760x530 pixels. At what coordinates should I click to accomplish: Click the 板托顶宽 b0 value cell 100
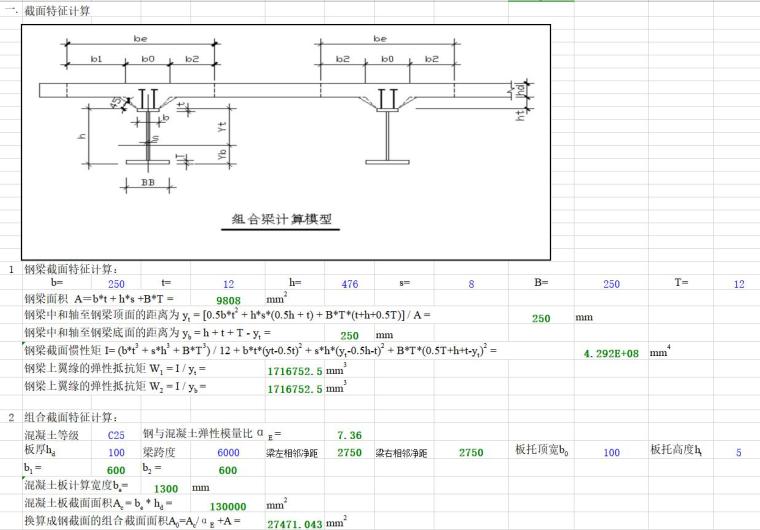coord(611,453)
